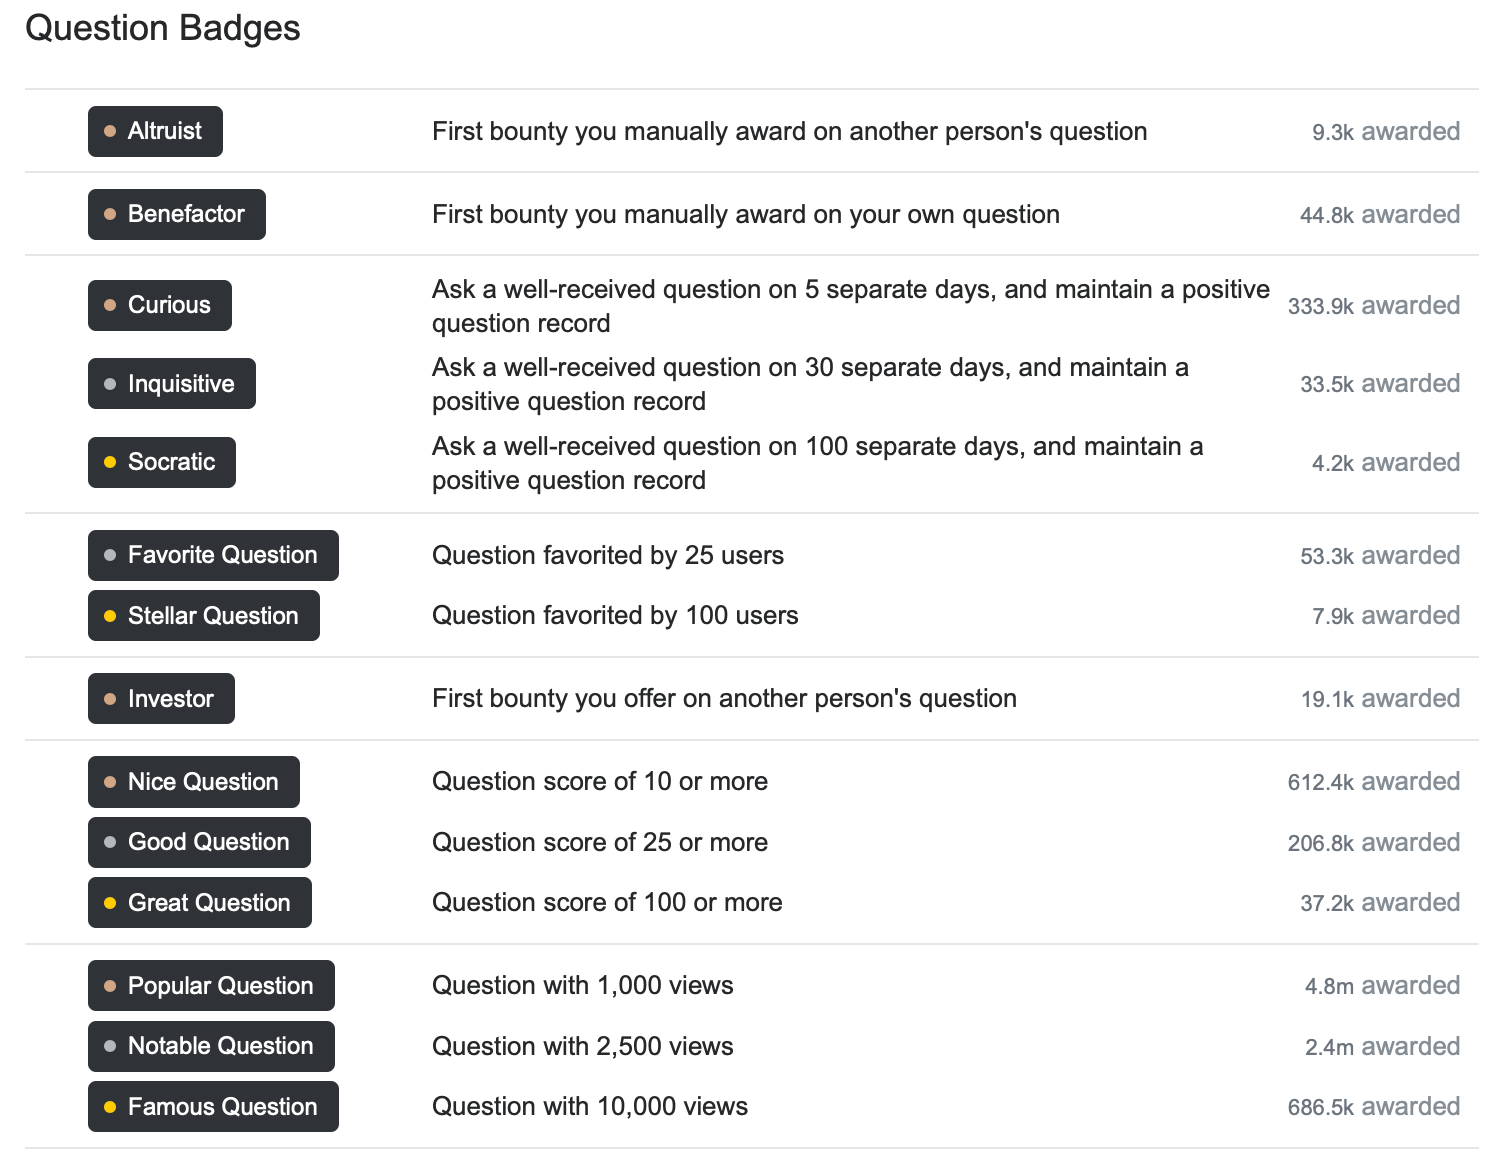Click the gold dot on Socratic badge
This screenshot has width=1492, height=1154.
coord(110,463)
